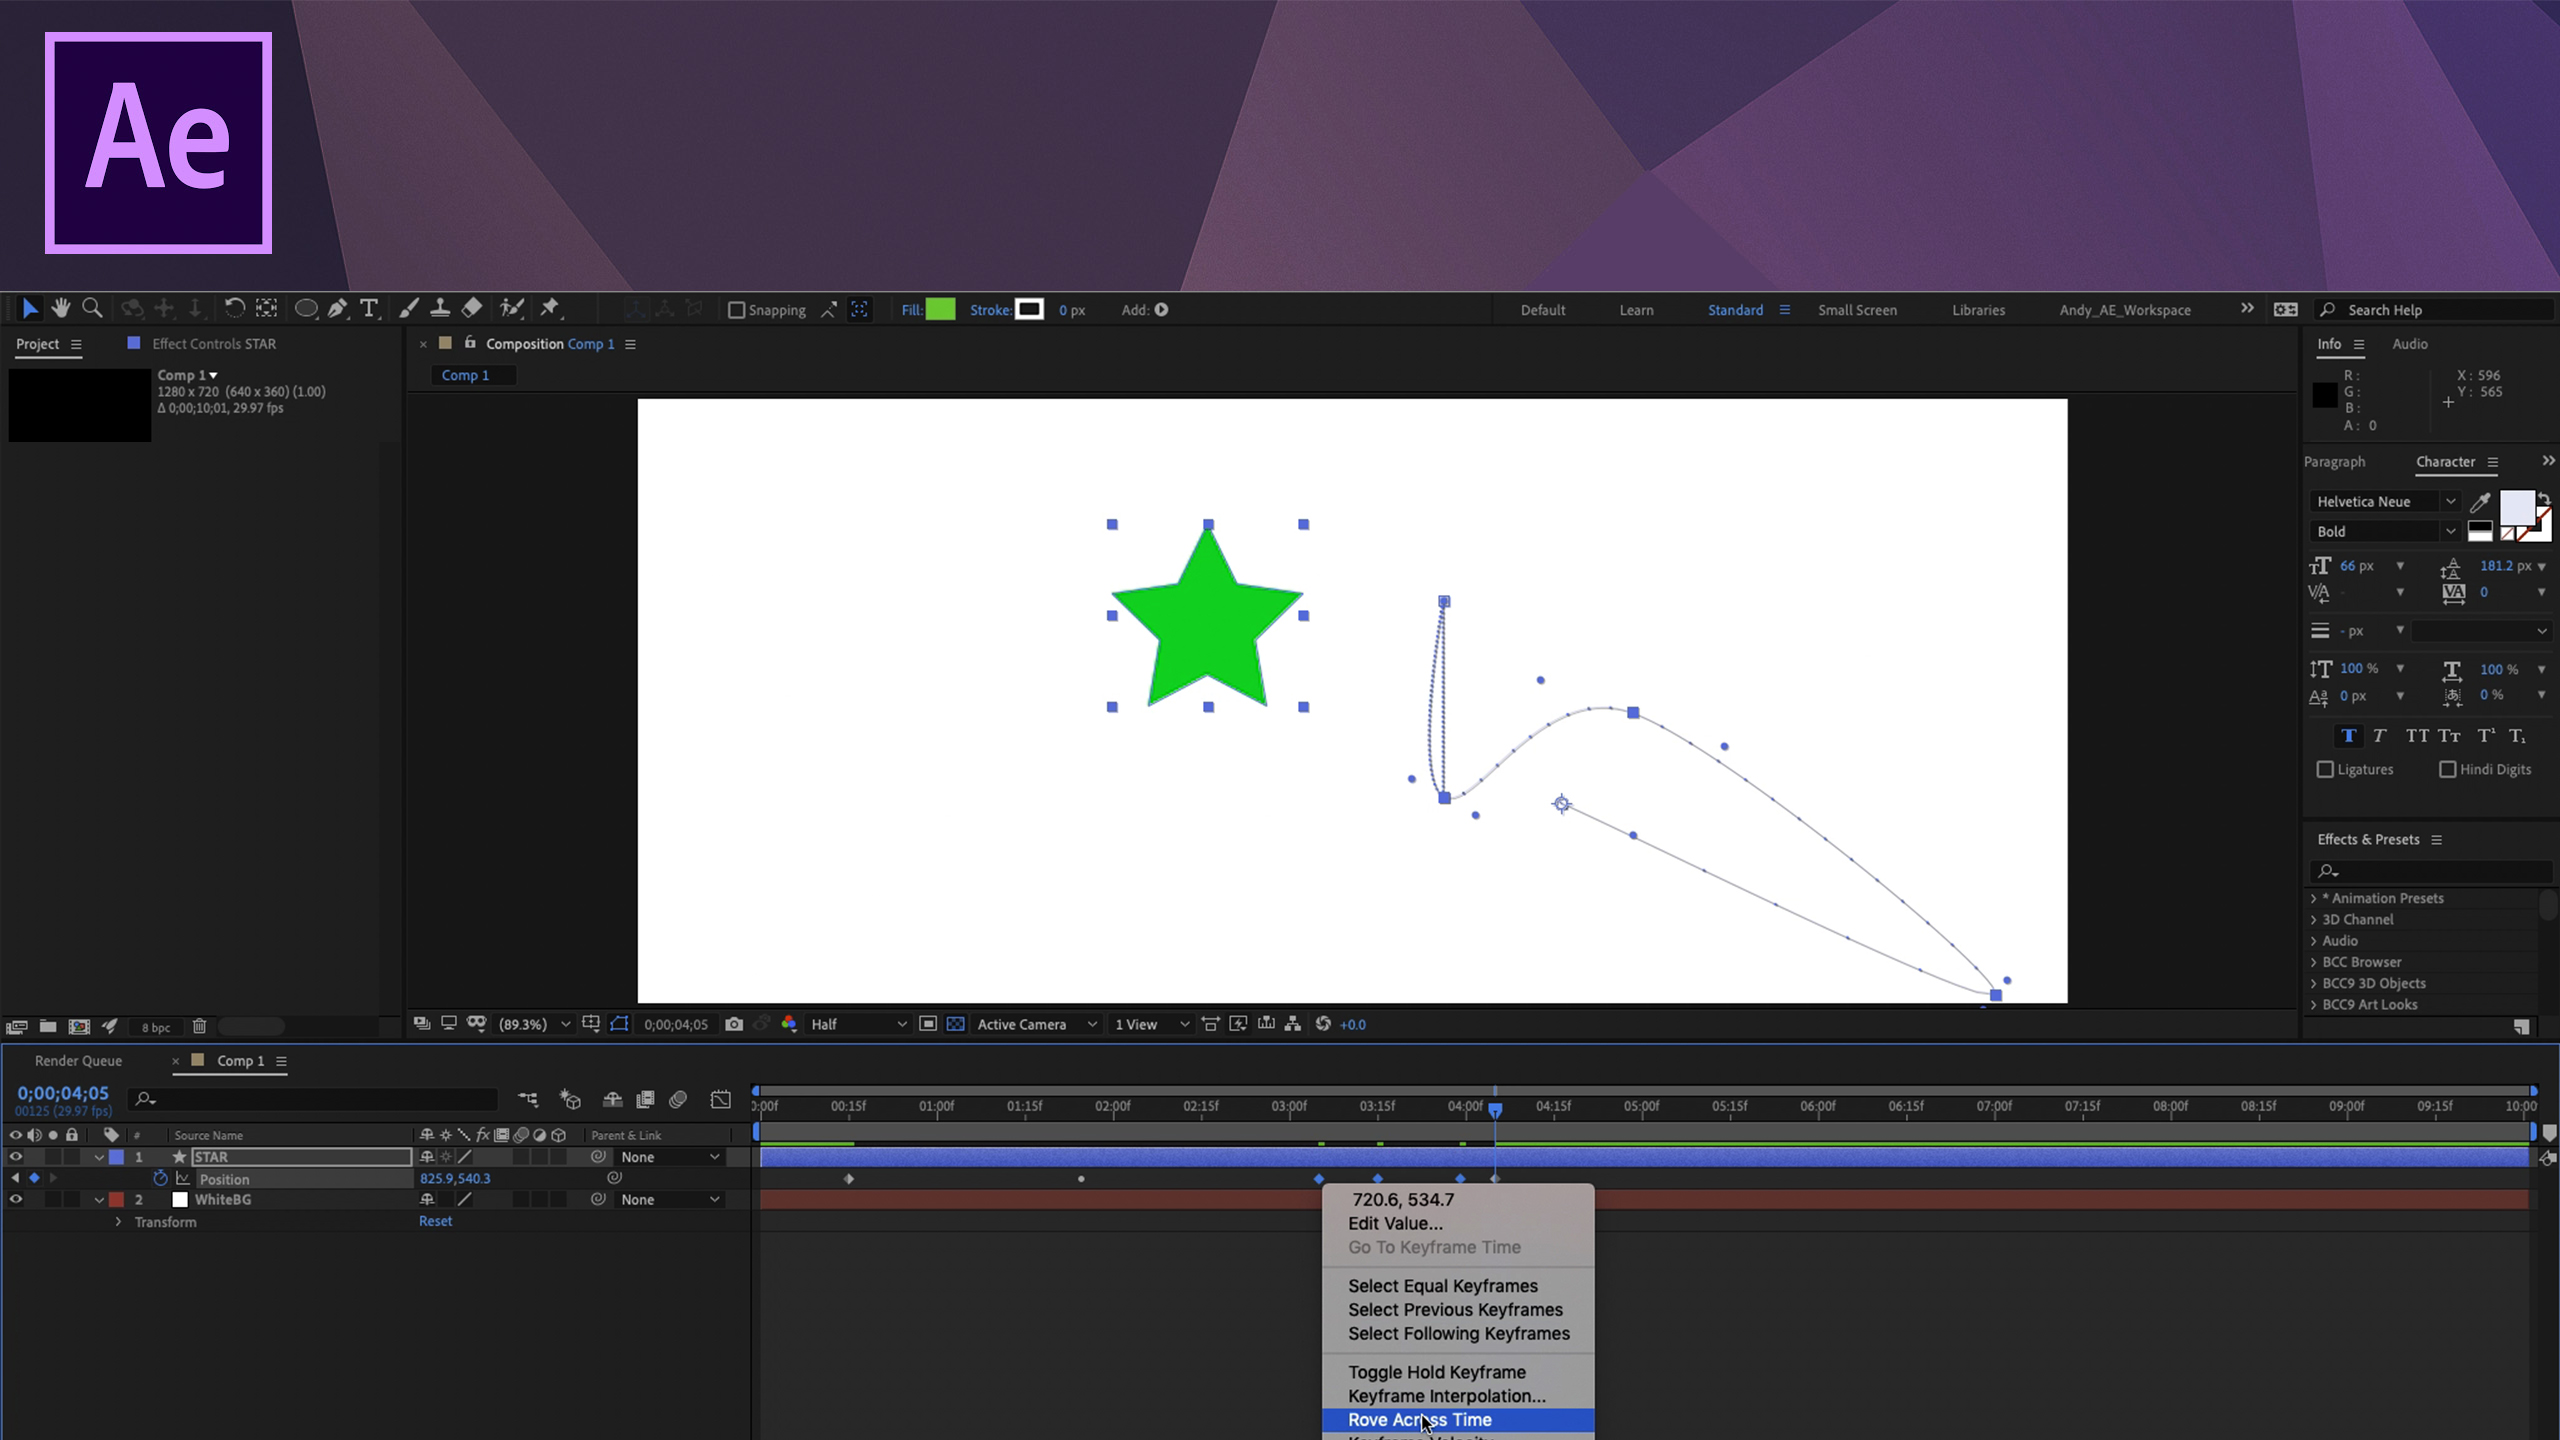Open the Active Camera dropdown
2560x1440 pixels.
(1037, 1024)
